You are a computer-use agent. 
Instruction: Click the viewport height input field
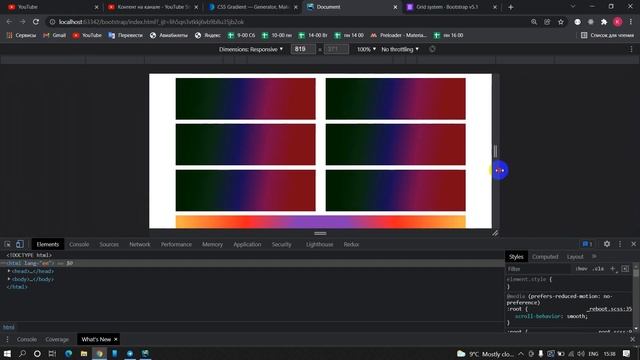coord(336,49)
